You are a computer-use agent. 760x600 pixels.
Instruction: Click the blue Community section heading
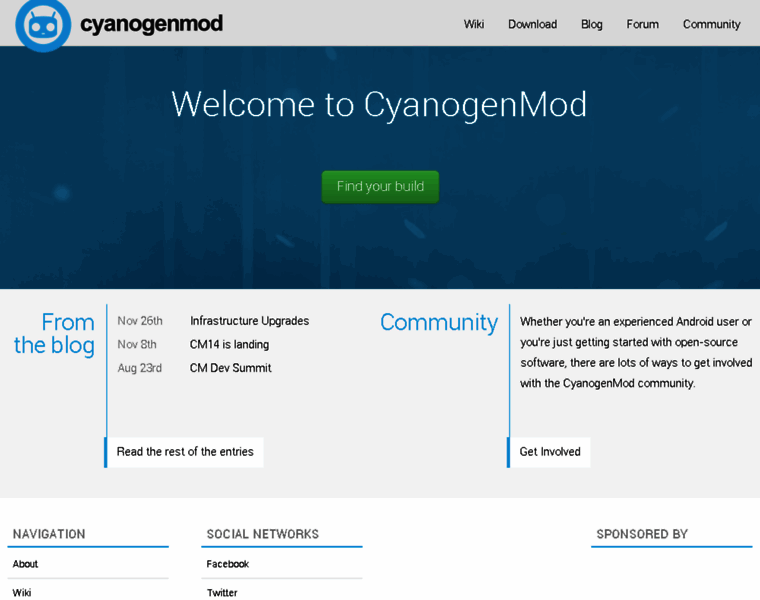[439, 323]
